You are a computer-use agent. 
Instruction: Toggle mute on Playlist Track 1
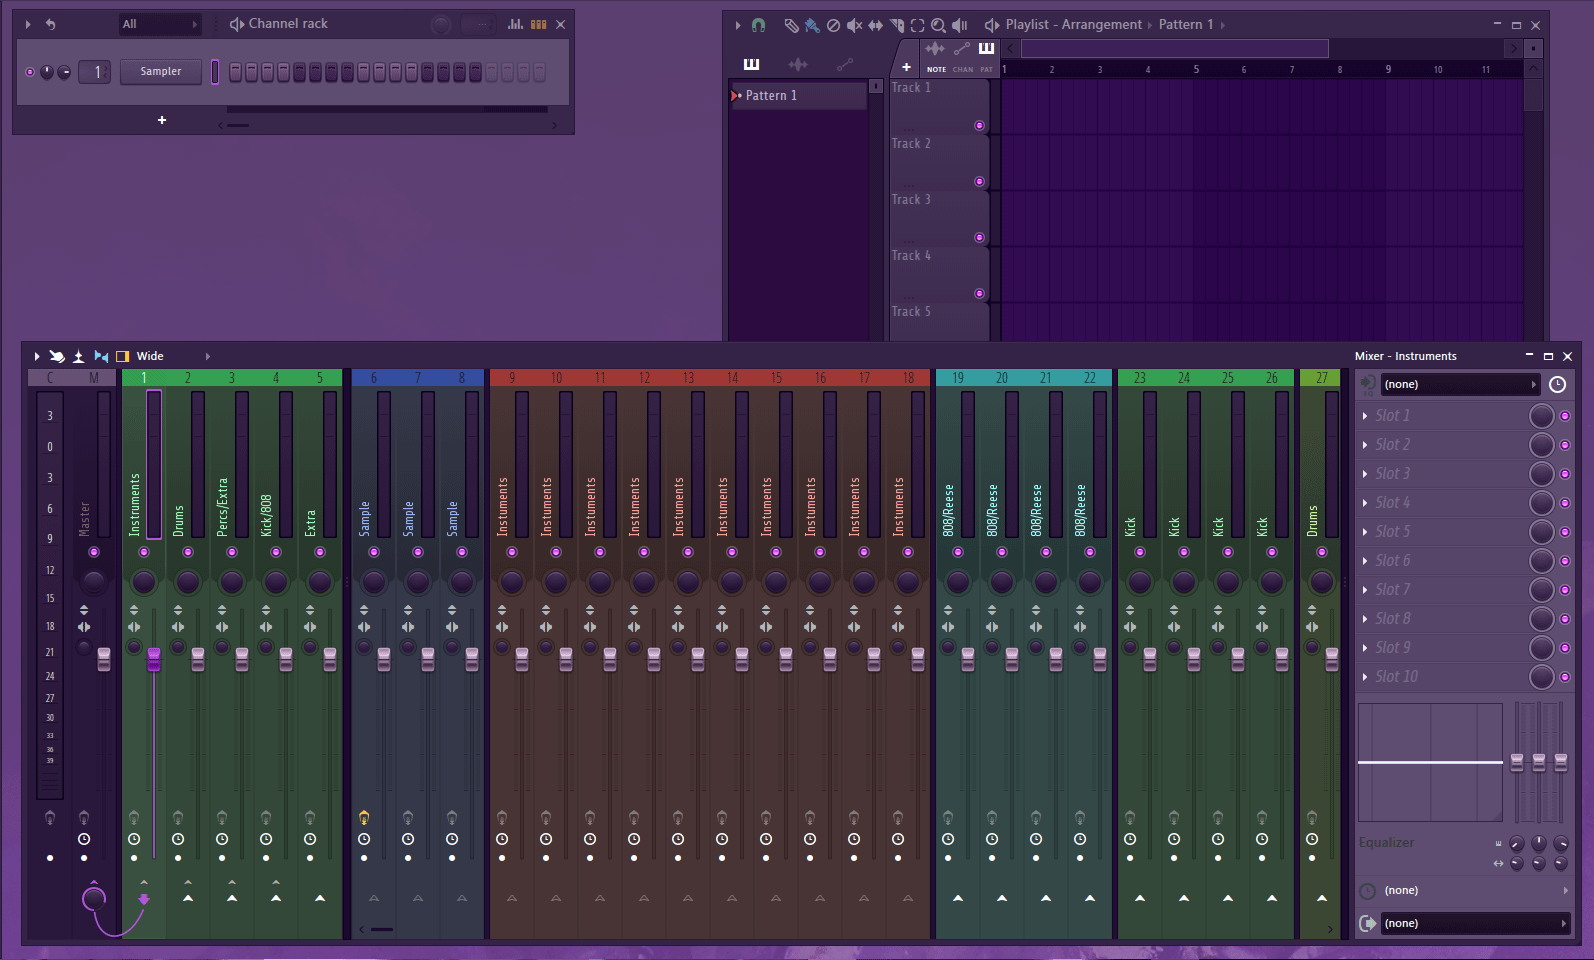click(x=979, y=125)
